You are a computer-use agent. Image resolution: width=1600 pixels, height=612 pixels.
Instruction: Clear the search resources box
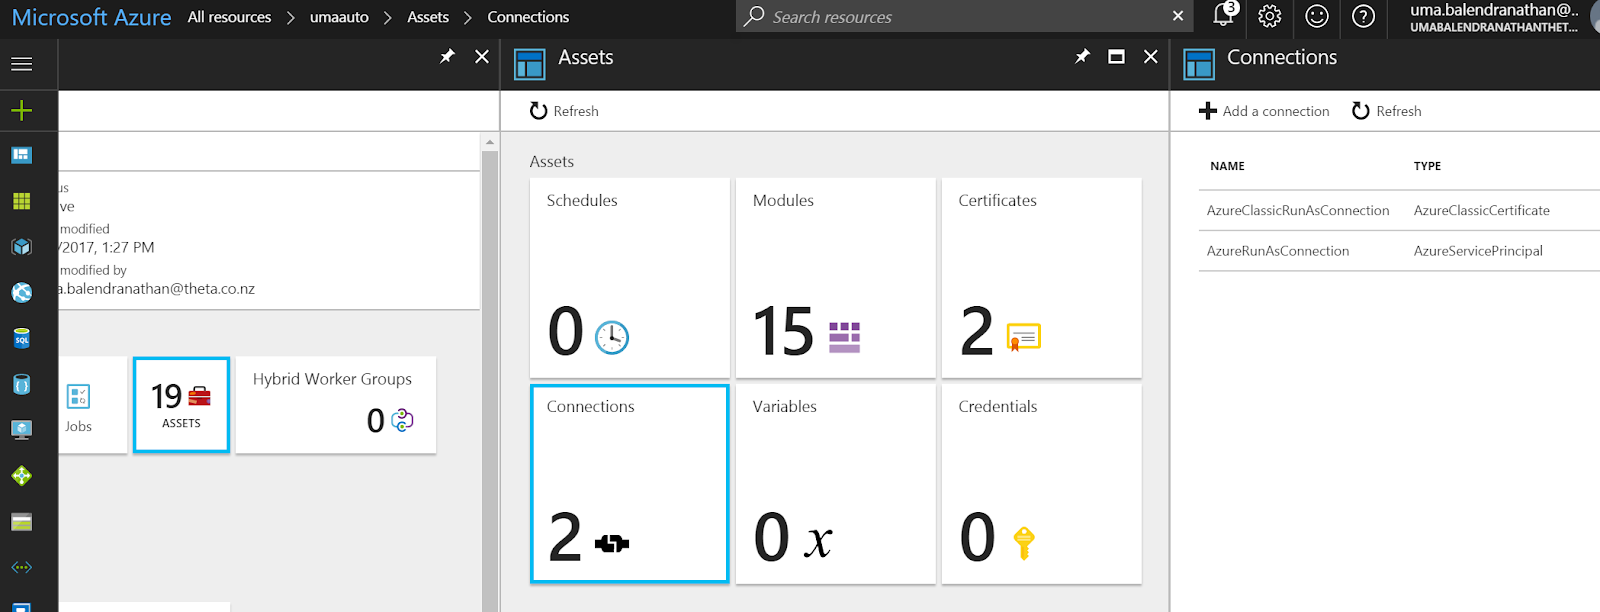click(1178, 16)
